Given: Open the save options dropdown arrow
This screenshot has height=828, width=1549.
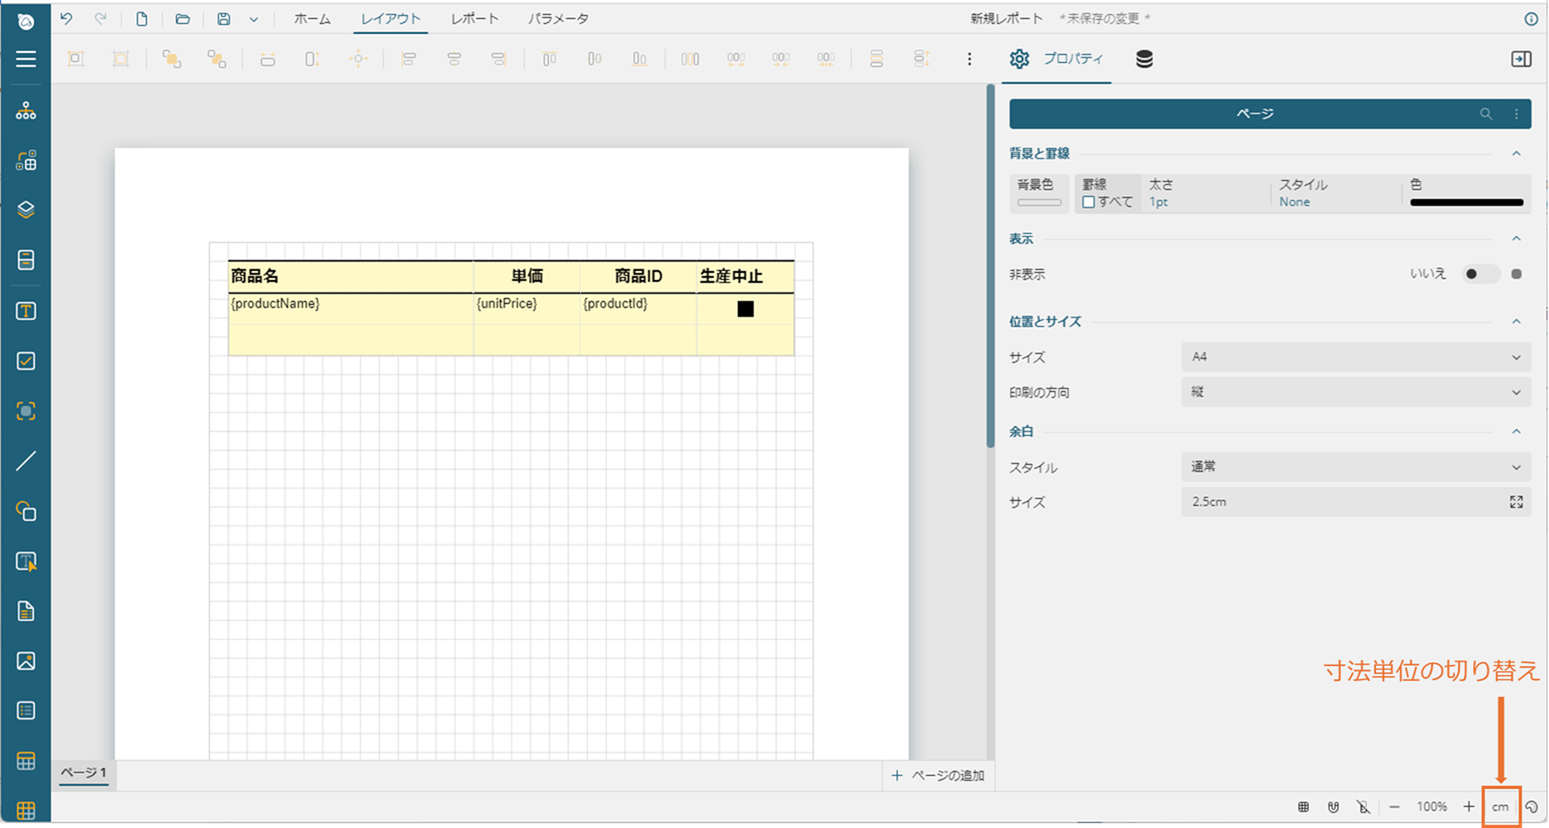Looking at the screenshot, I should [254, 19].
